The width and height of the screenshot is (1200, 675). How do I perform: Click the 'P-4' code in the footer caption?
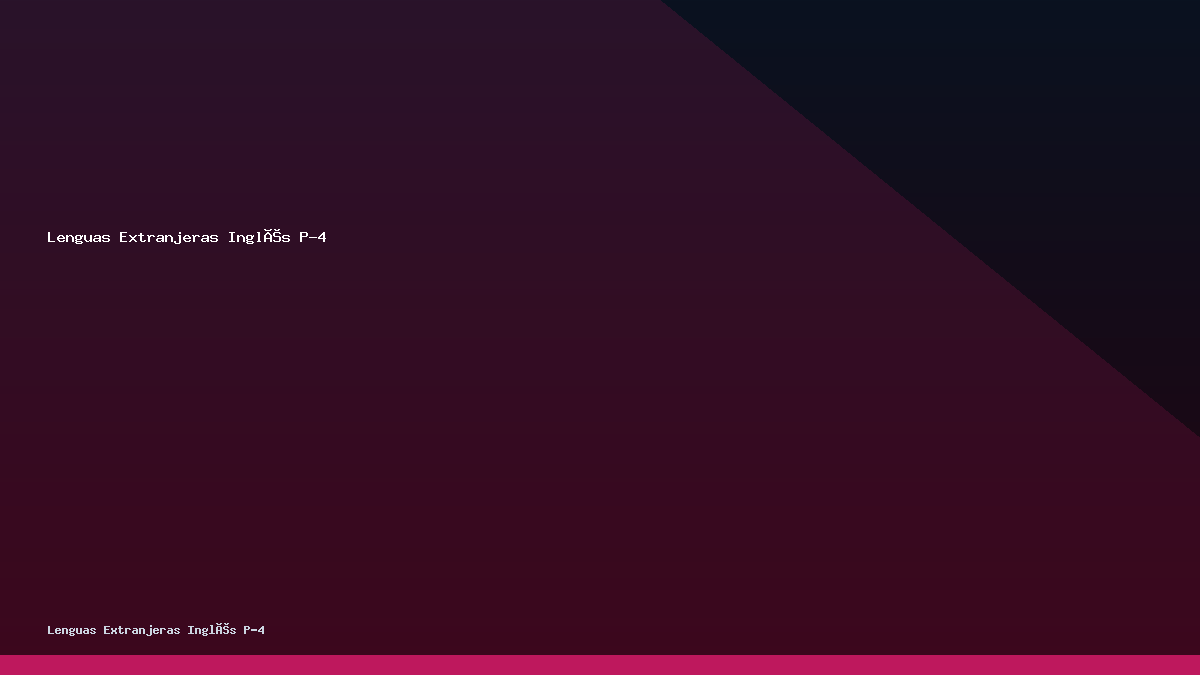[254, 630]
